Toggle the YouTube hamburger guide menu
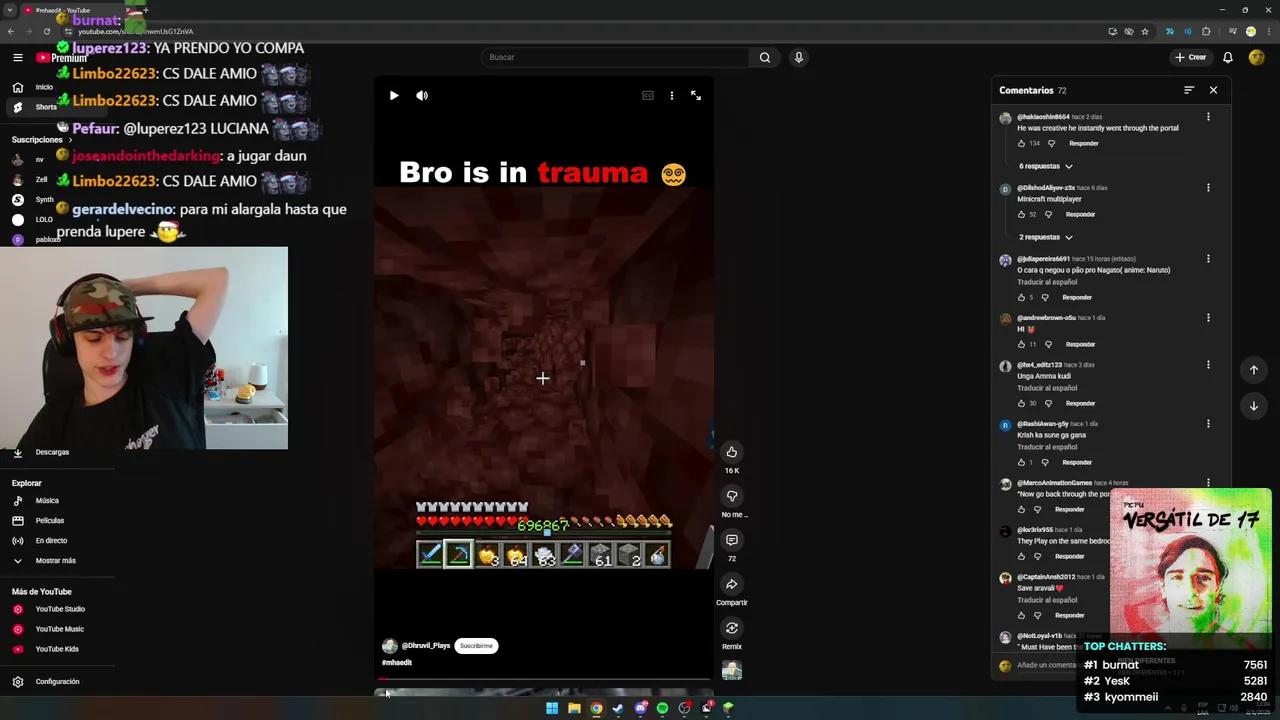The height and width of the screenshot is (720, 1280). [17, 57]
